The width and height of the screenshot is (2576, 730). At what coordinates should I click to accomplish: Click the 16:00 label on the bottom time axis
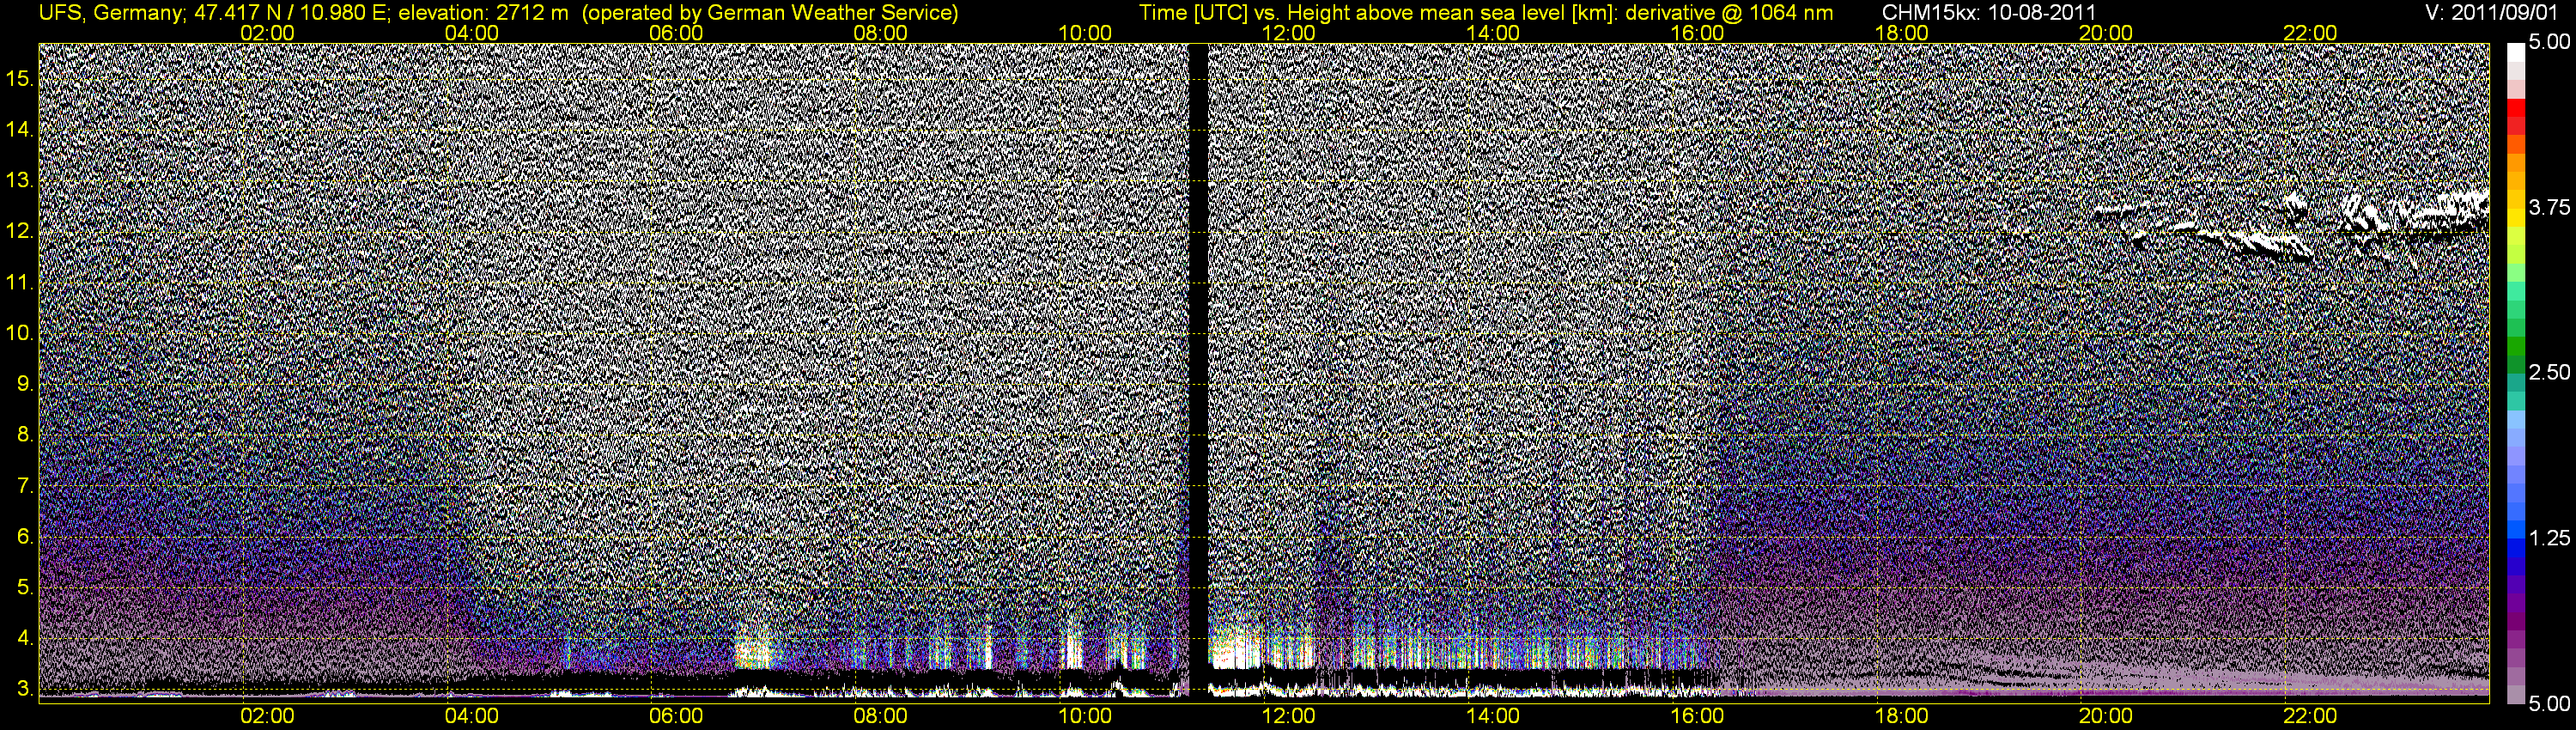[x=1697, y=716]
